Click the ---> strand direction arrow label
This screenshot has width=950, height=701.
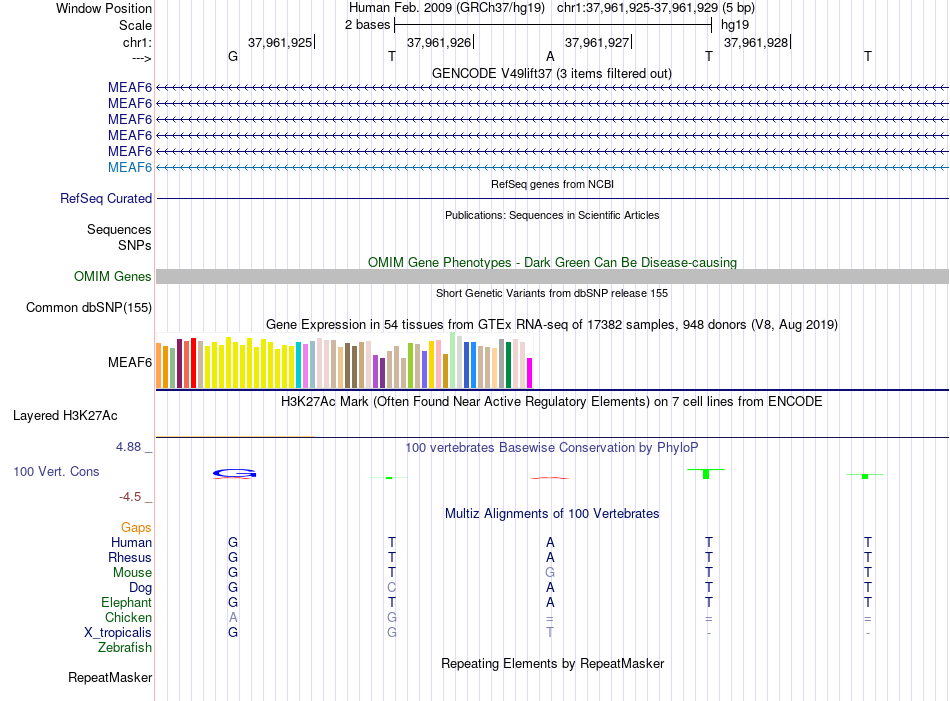(142, 58)
